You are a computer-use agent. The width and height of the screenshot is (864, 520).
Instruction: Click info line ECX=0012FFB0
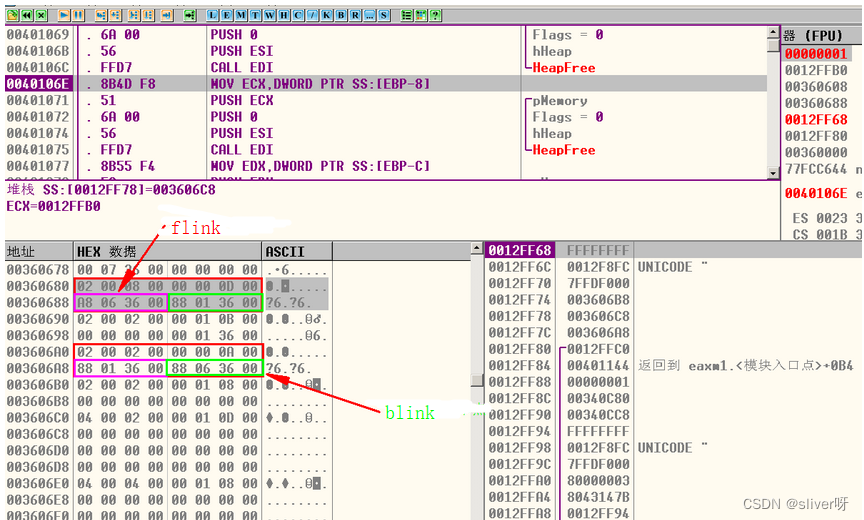53,206
